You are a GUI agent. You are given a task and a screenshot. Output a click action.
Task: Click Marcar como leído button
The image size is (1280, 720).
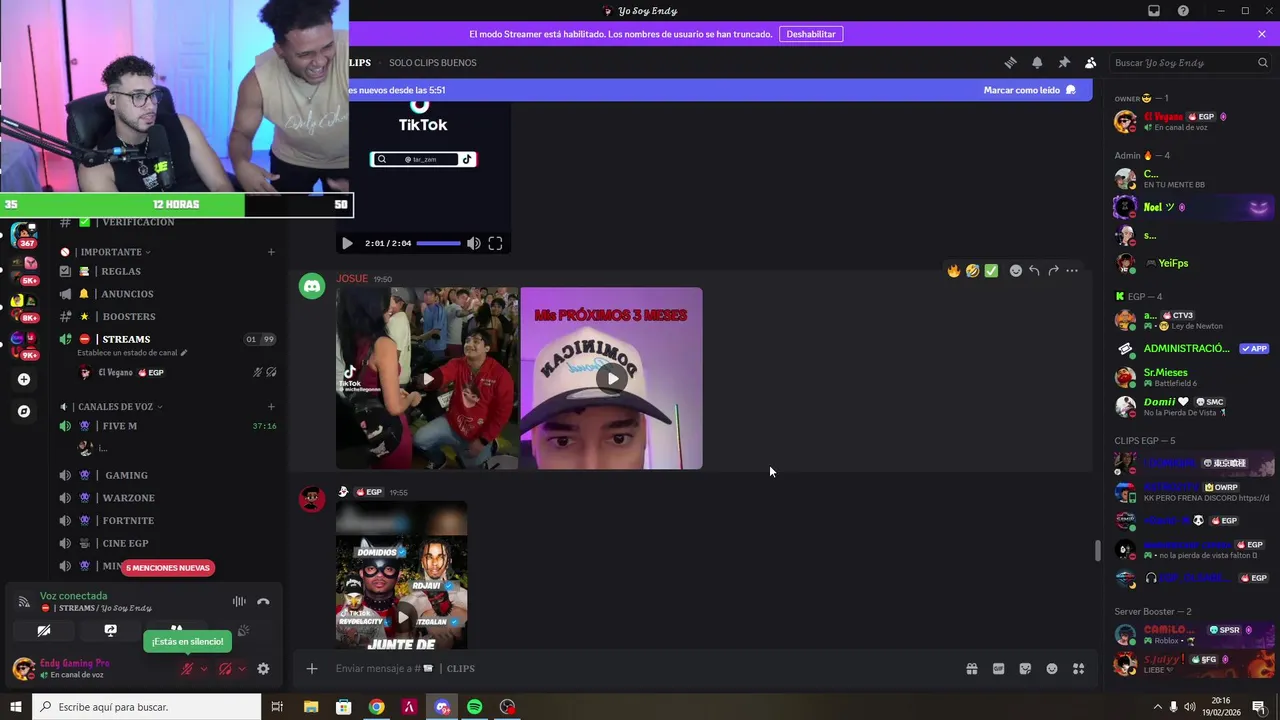[1029, 90]
